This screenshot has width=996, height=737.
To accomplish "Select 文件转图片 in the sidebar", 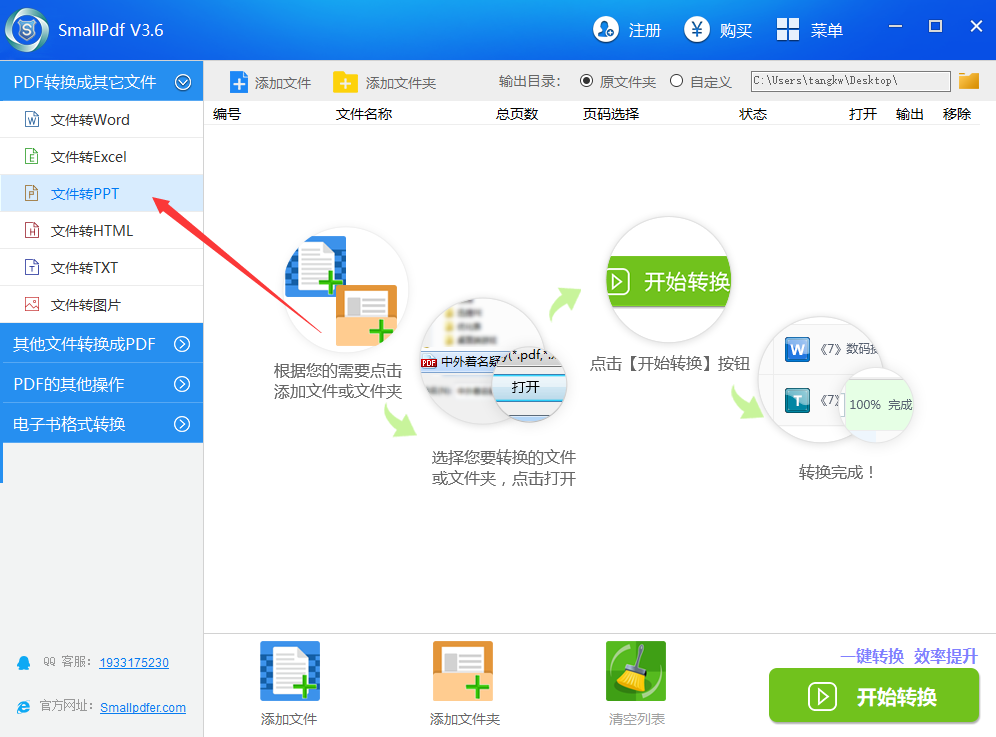I will [102, 305].
